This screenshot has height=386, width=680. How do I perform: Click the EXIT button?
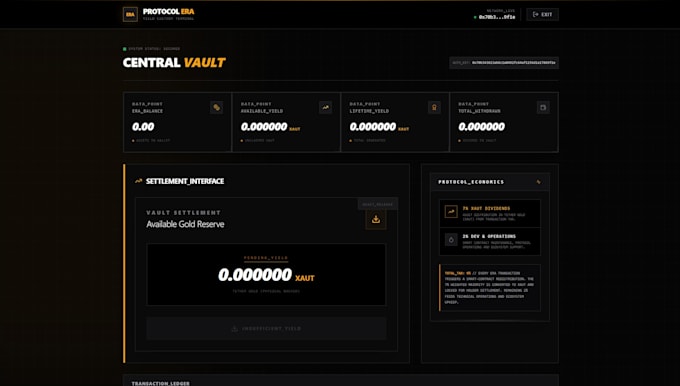[x=543, y=14]
